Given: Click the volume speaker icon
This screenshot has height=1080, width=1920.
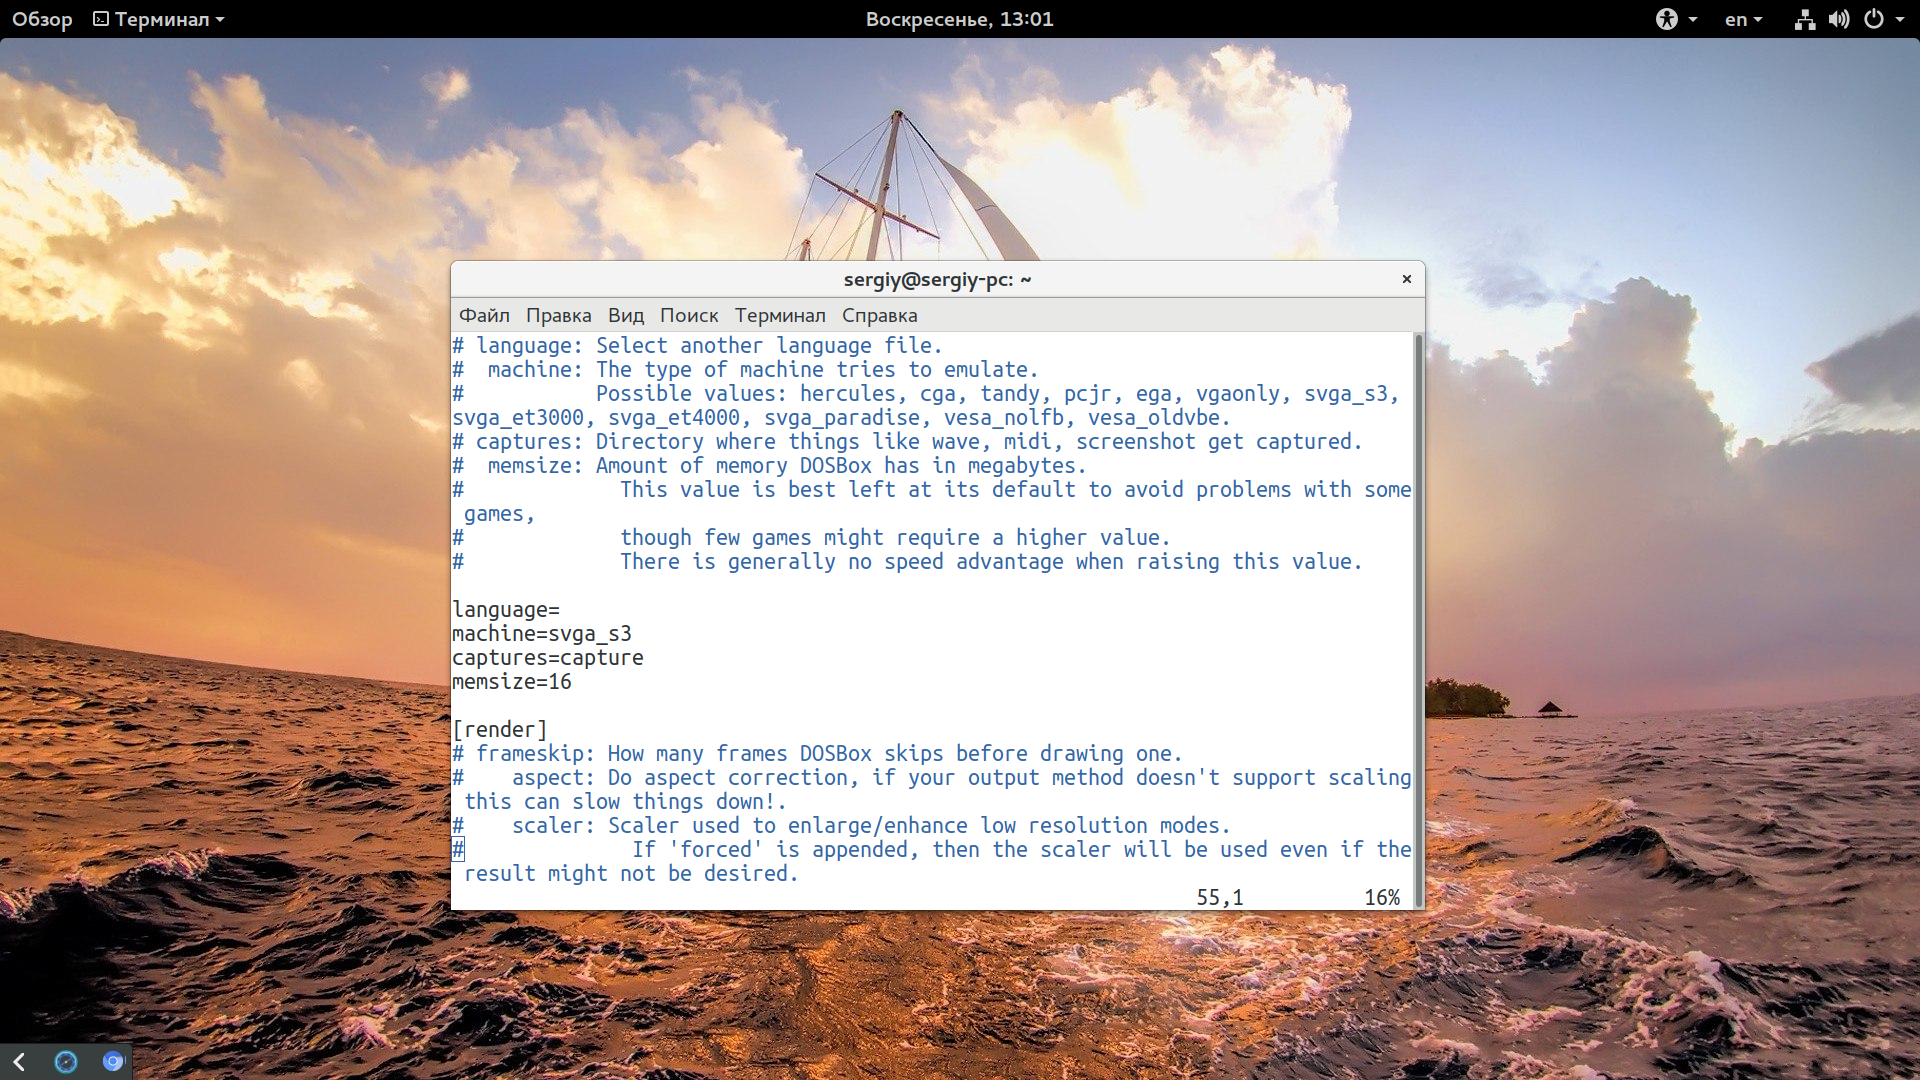Looking at the screenshot, I should click(x=1839, y=19).
